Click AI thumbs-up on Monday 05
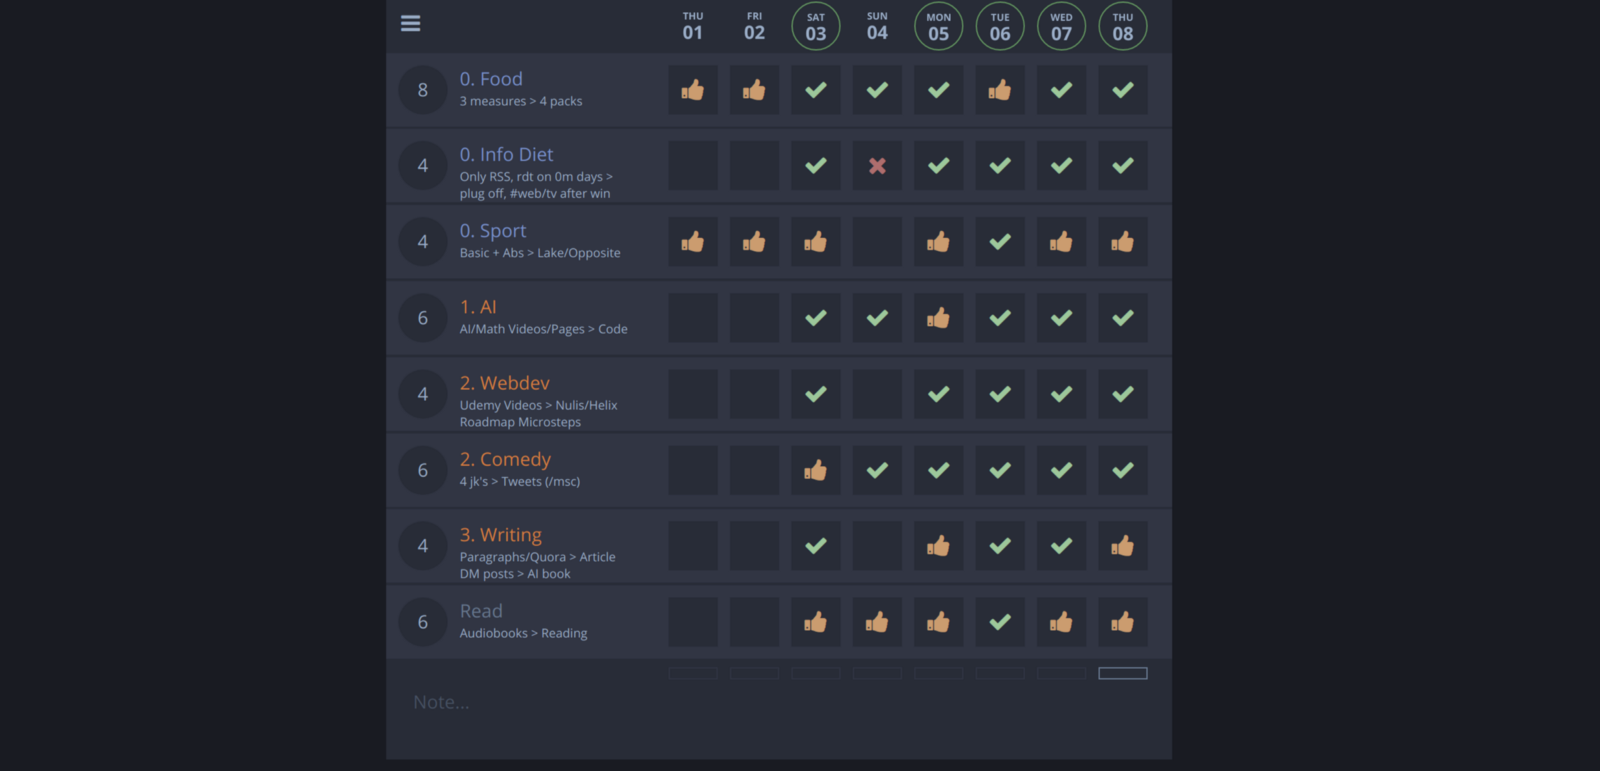The height and width of the screenshot is (771, 1600). coord(938,318)
